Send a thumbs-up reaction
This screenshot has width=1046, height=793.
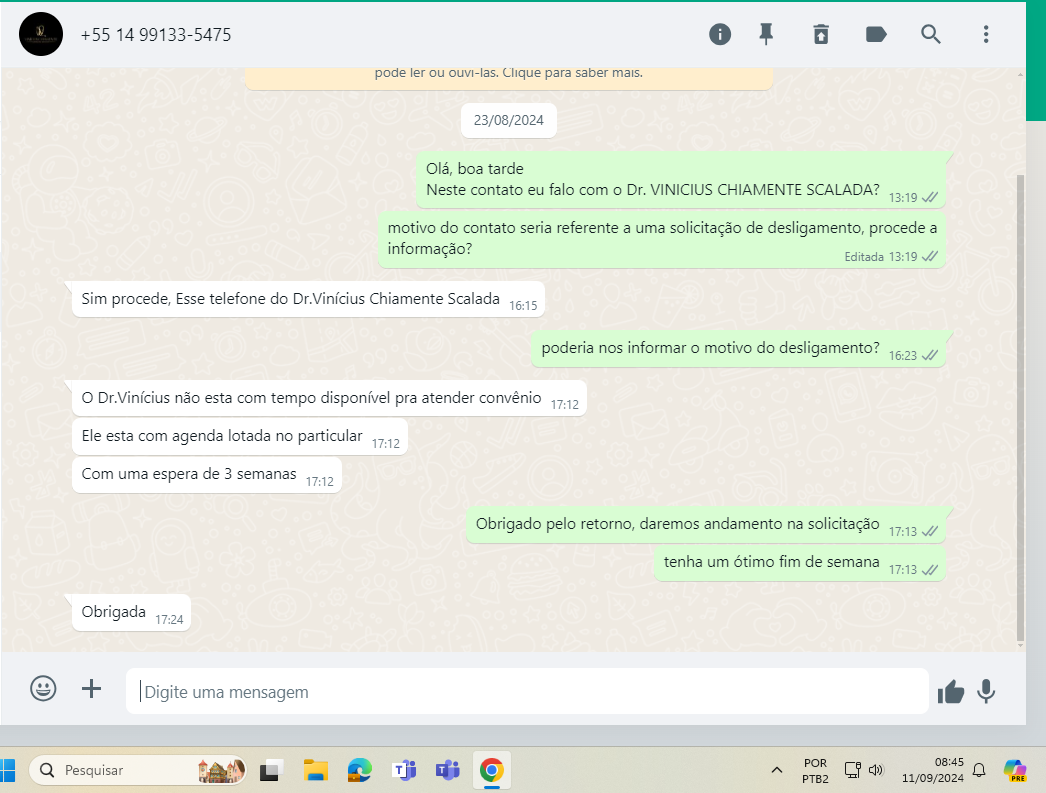click(951, 692)
